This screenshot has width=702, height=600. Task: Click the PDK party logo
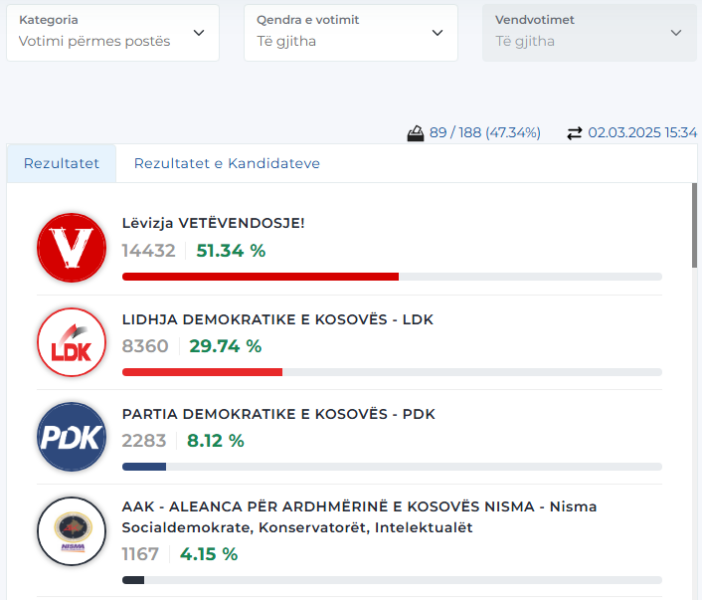[x=71, y=437]
